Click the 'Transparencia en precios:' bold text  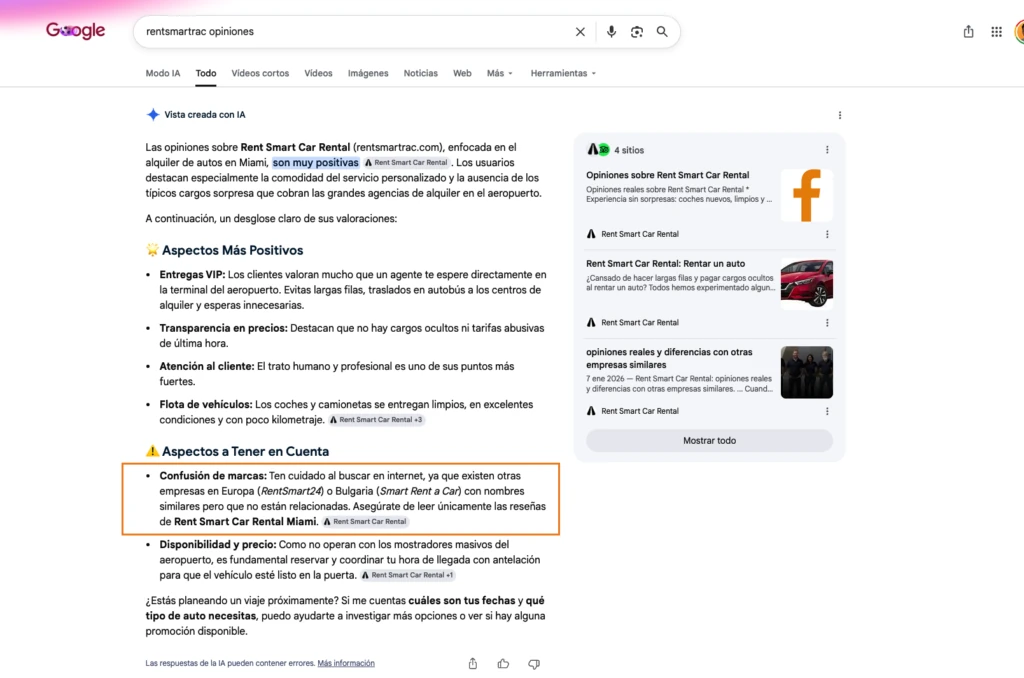tap(223, 329)
